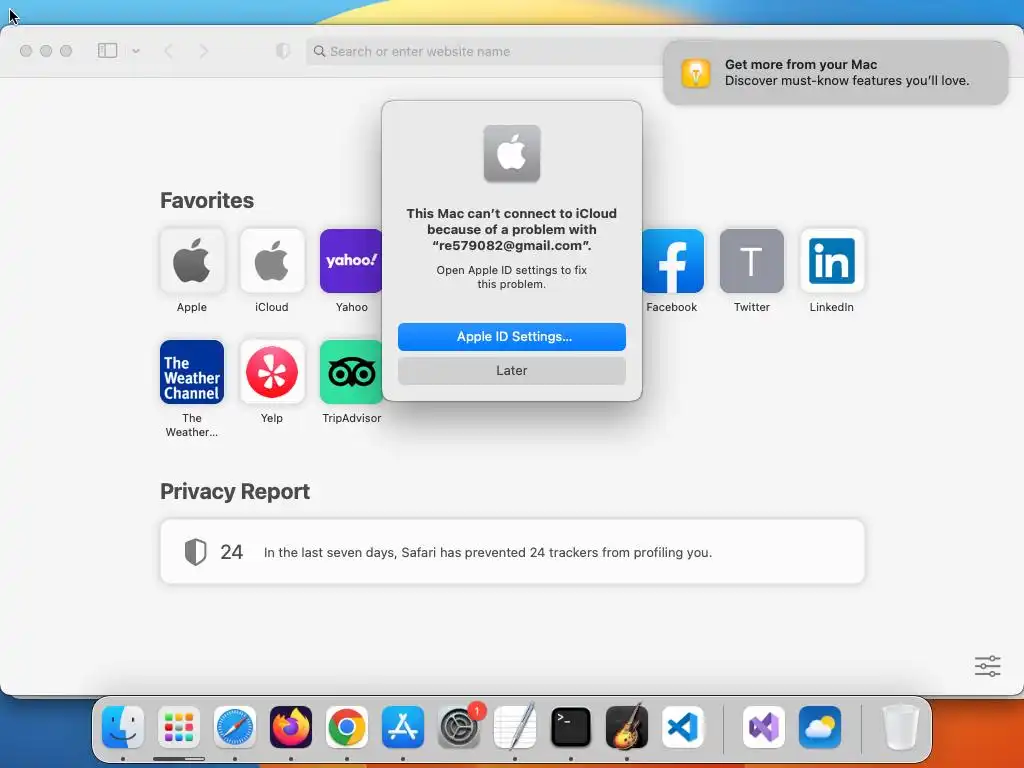The width and height of the screenshot is (1024, 768).
Task: Open the Yelp favorite
Action: click(x=272, y=372)
